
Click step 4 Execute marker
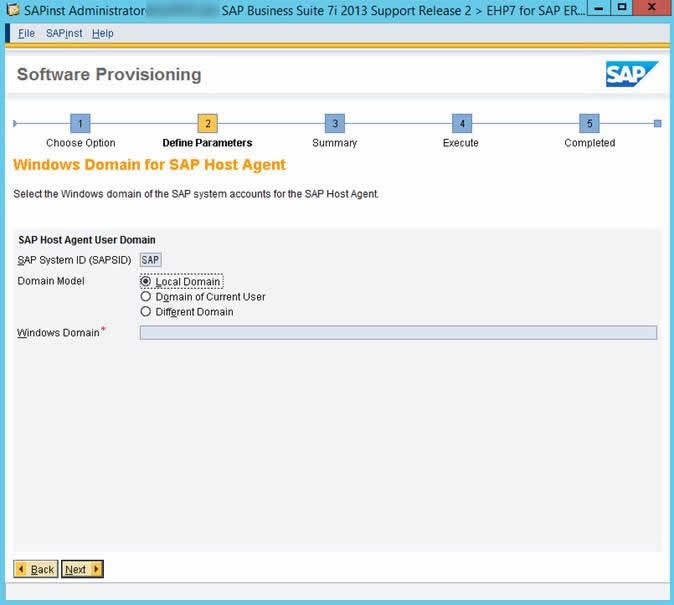[x=462, y=123]
